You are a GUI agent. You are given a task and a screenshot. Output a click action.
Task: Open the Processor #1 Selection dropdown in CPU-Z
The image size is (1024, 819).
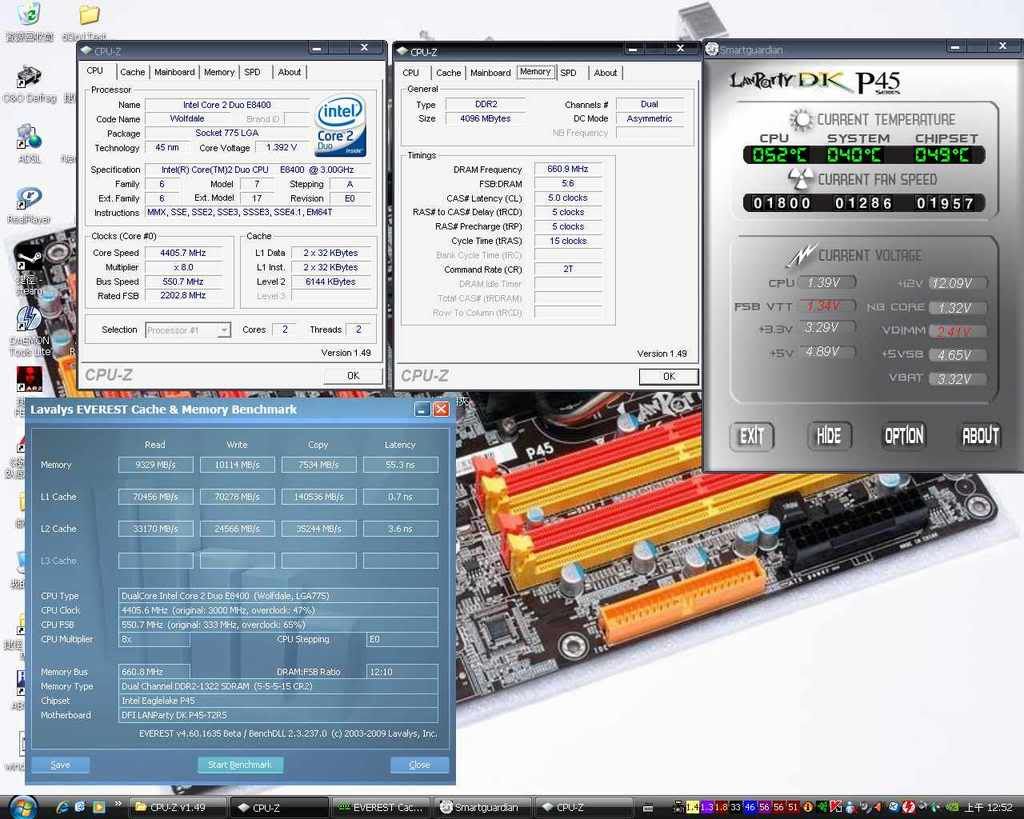[188, 330]
